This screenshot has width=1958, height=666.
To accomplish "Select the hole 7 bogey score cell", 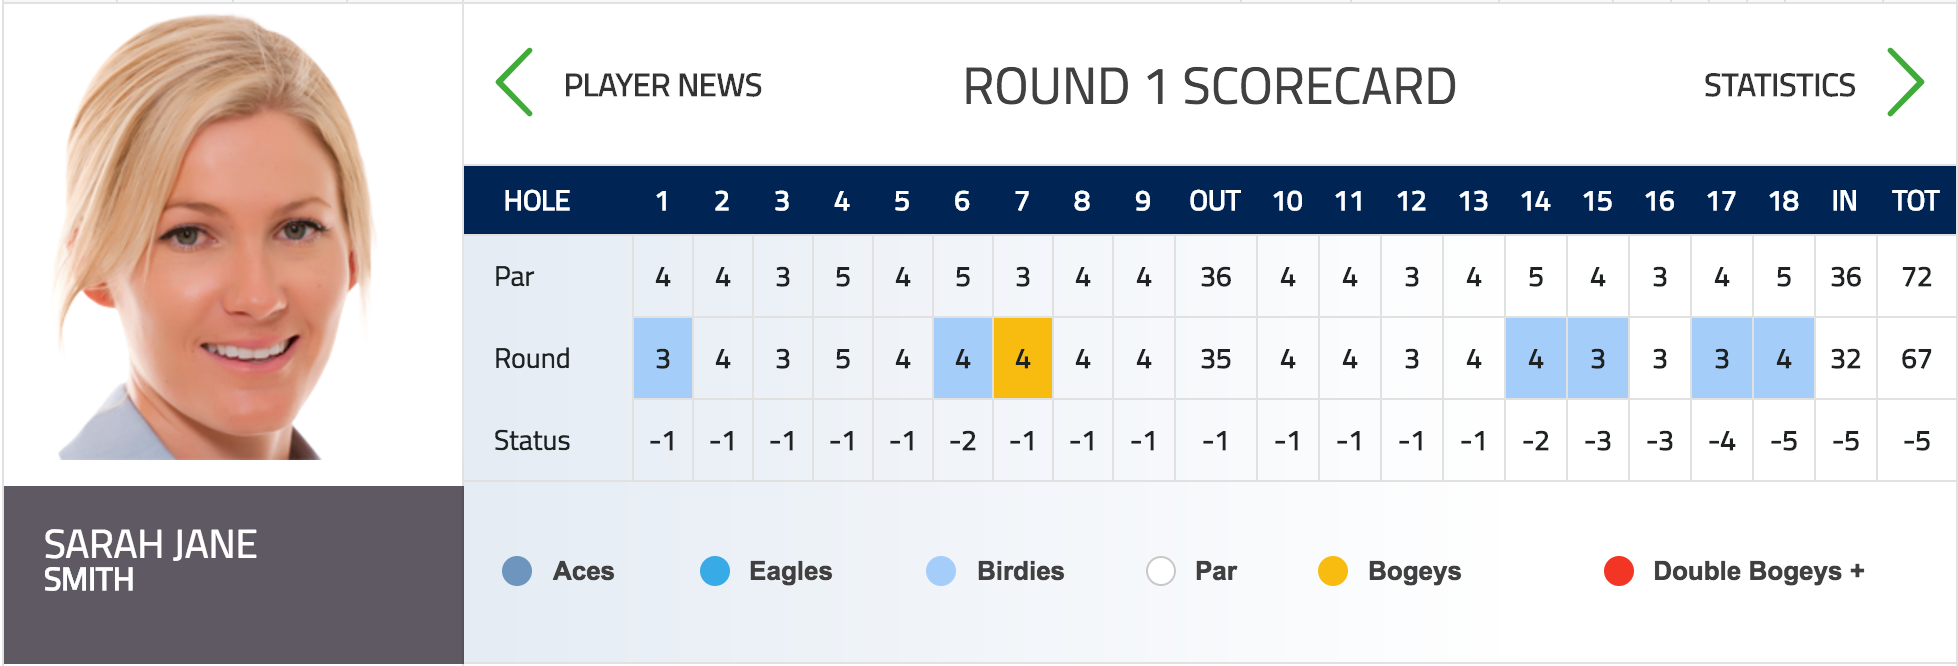I will [x=1023, y=358].
